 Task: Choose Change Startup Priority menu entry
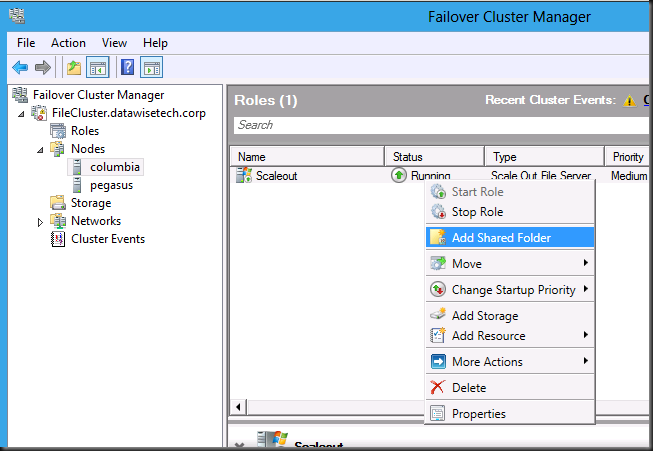[x=510, y=289]
